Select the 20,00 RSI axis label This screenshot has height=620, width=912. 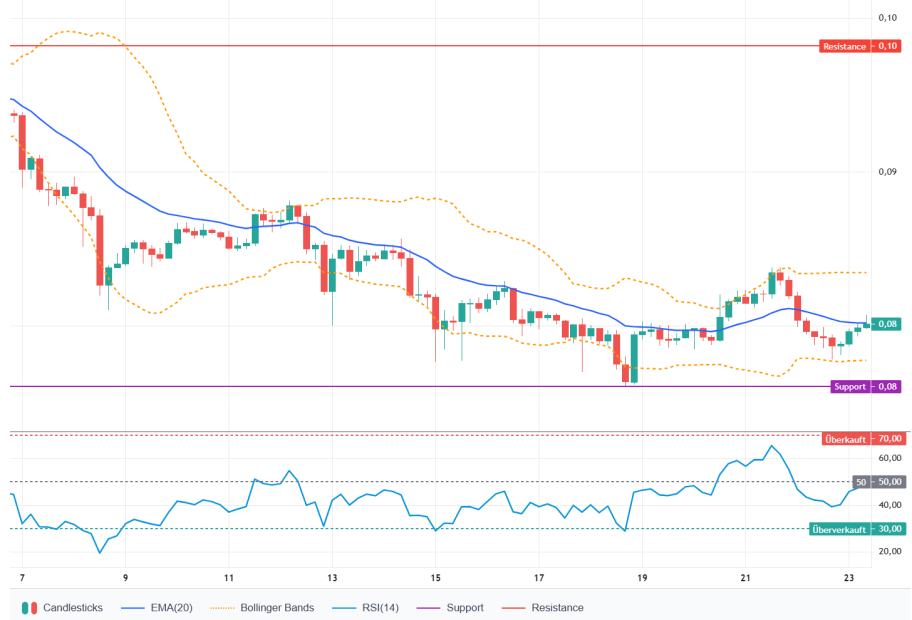click(x=890, y=551)
